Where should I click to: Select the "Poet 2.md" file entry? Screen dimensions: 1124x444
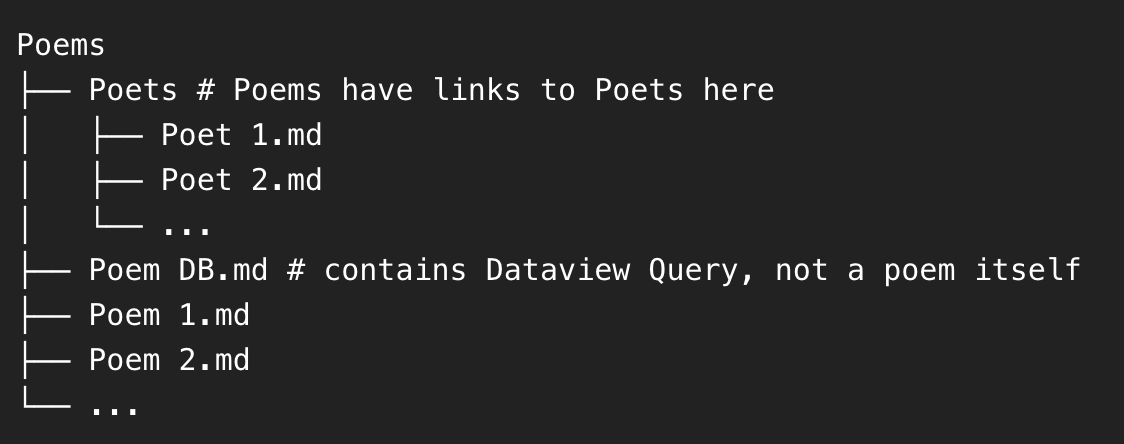pyautogui.click(x=241, y=181)
